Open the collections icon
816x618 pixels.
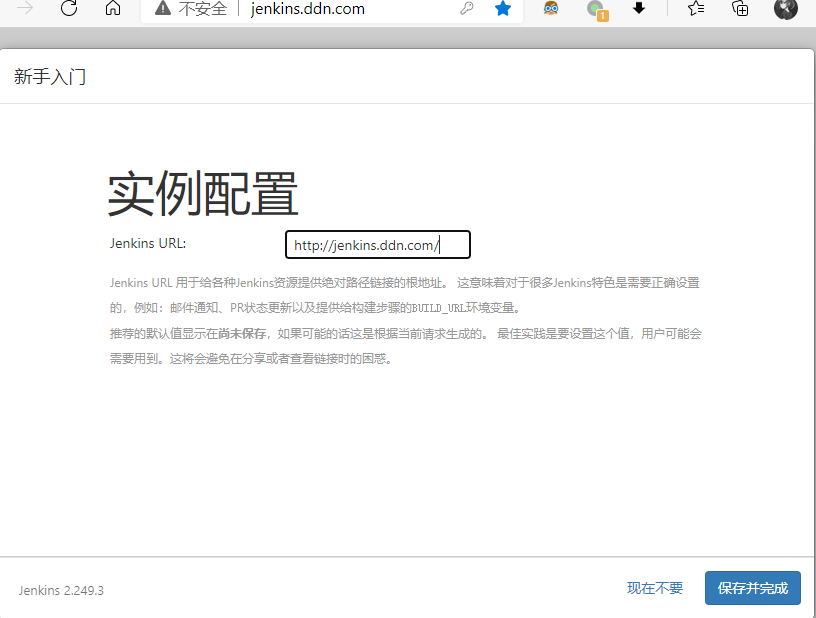click(x=740, y=8)
